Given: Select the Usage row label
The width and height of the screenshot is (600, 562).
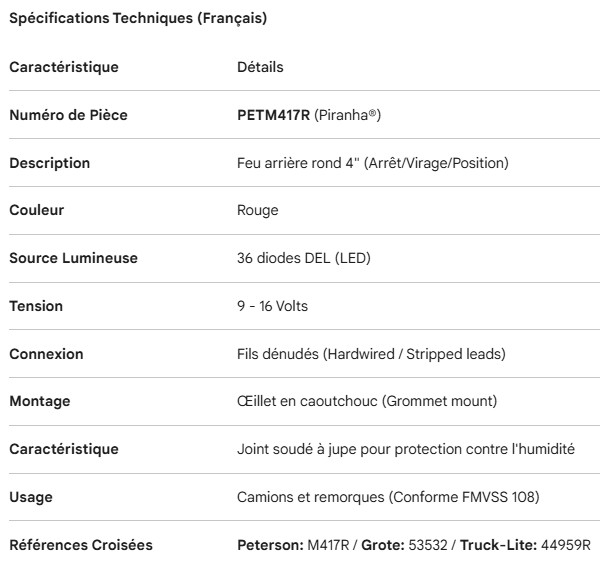Looking at the screenshot, I should 32,497.
